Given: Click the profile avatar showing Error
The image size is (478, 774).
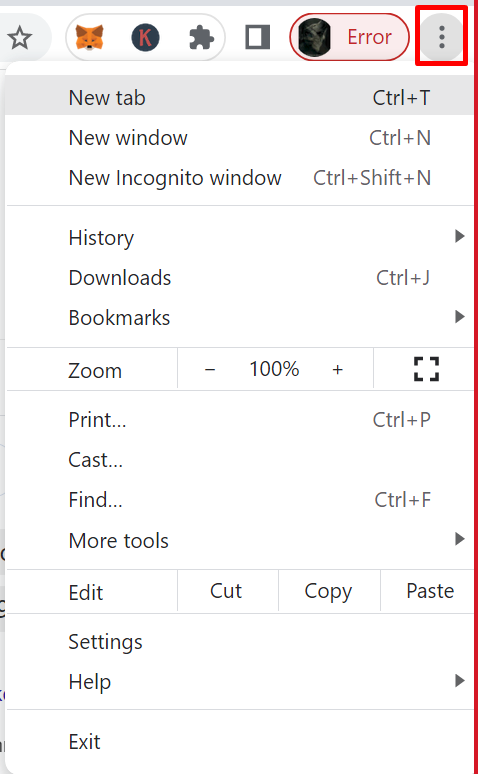Looking at the screenshot, I should coord(349,37).
